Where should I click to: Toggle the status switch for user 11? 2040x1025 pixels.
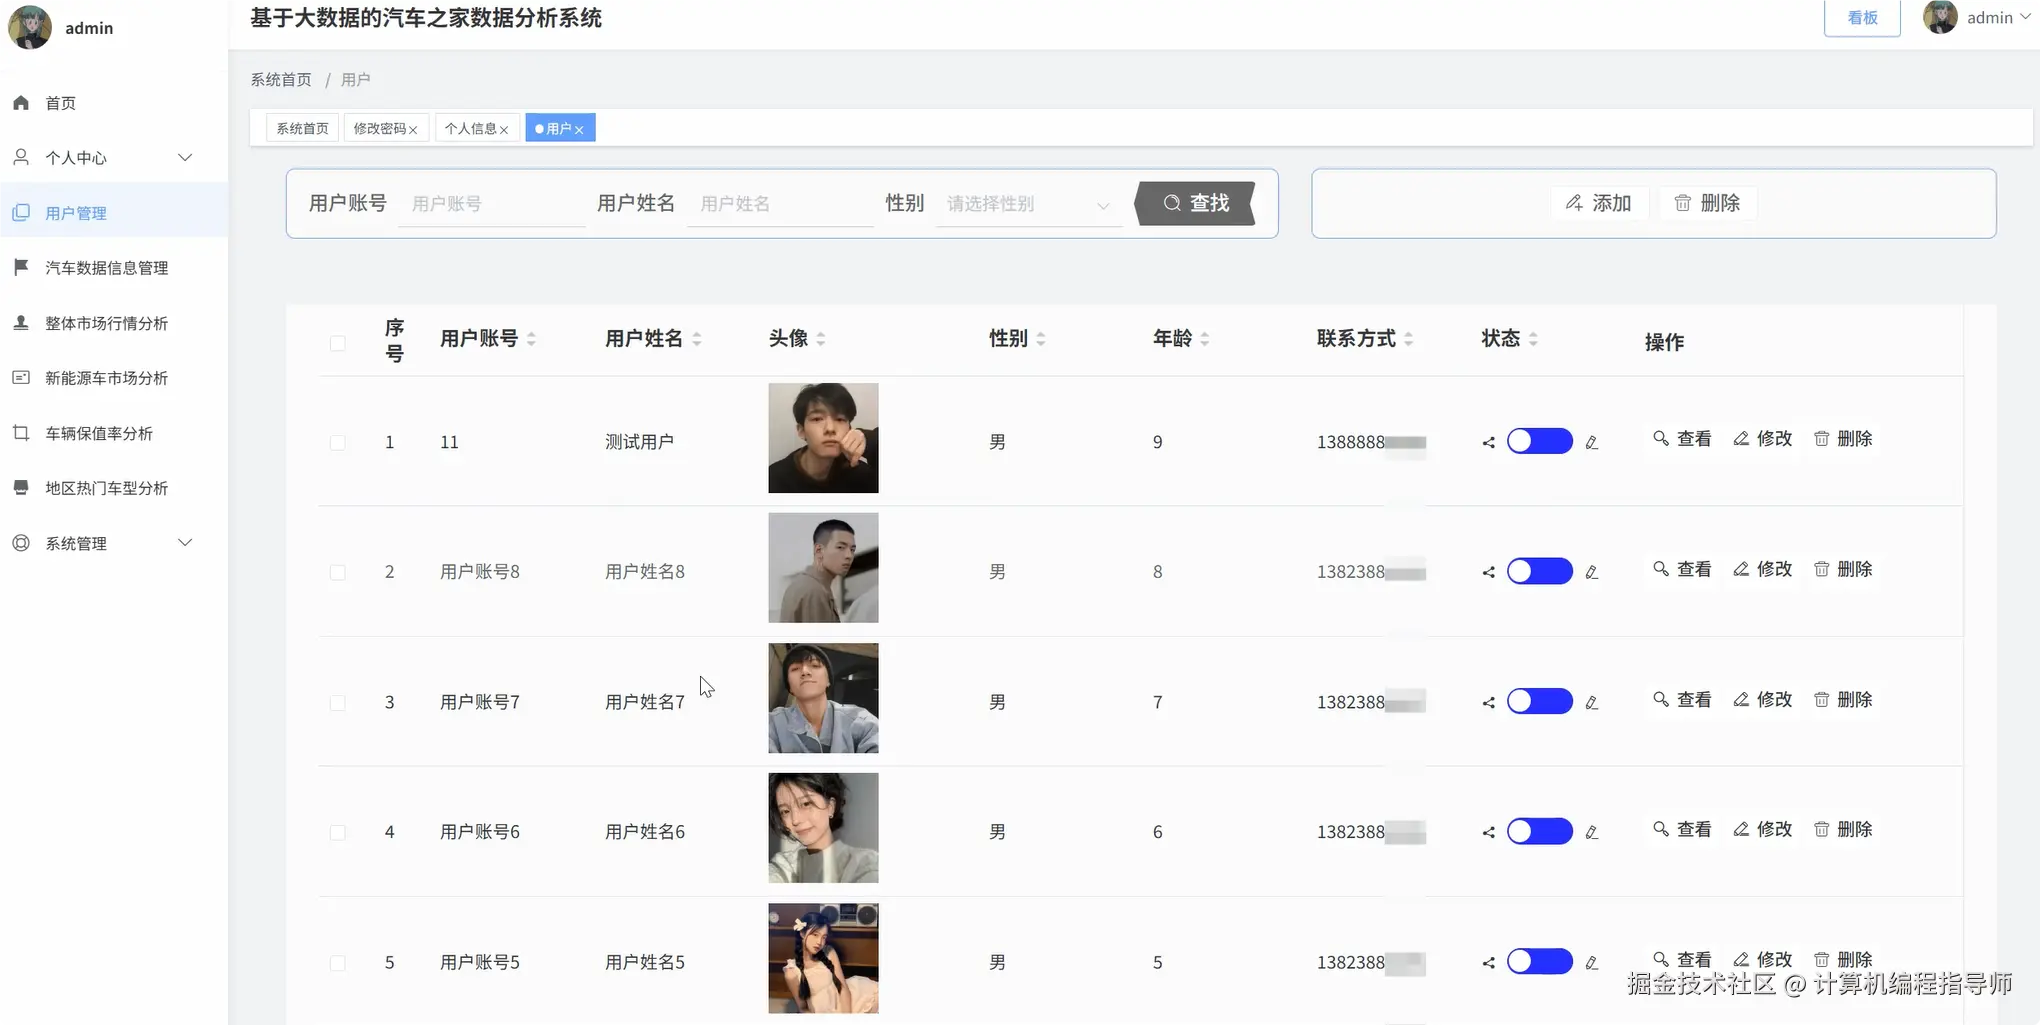coord(1540,441)
